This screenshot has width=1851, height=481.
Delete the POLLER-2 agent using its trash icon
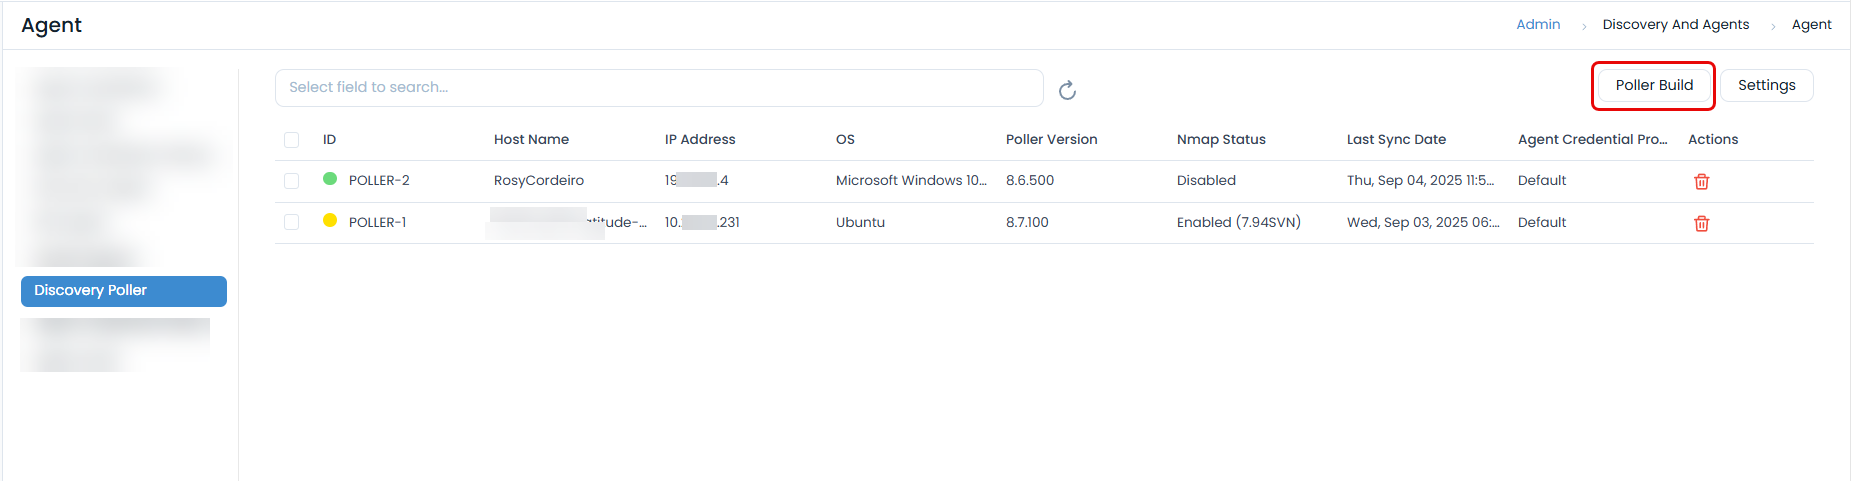click(x=1701, y=181)
